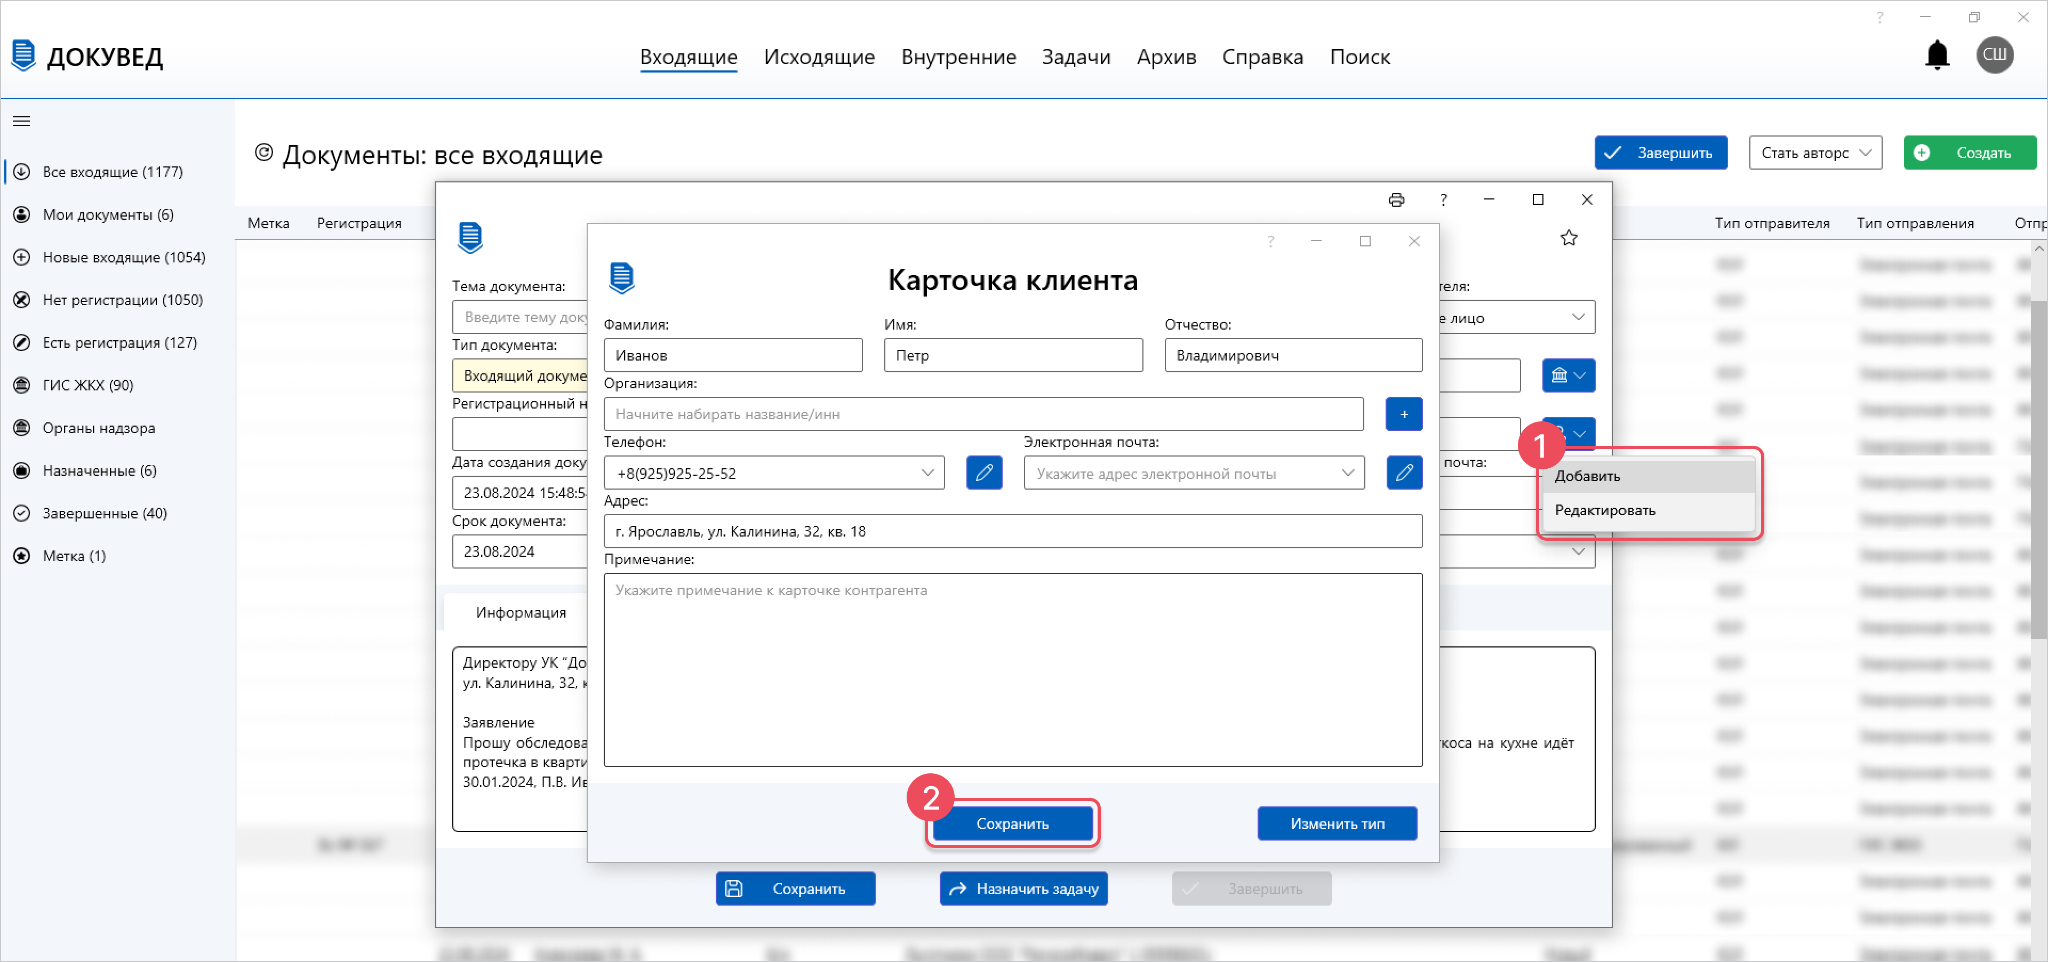Click the Примечание text area
Screen dimensions: 2048x962
point(1013,670)
